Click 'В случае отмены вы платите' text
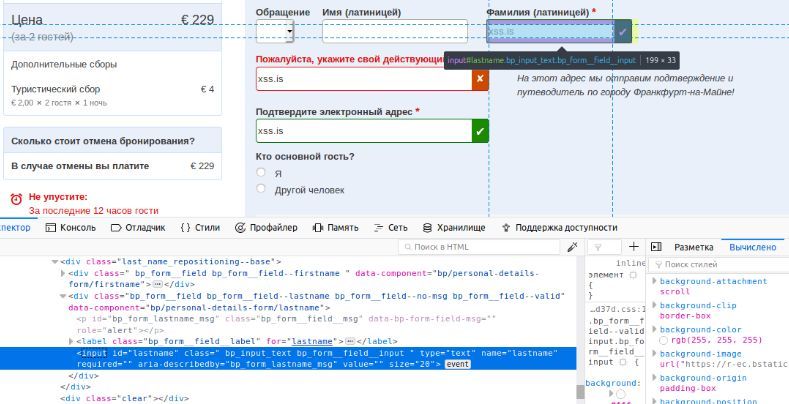The width and height of the screenshot is (789, 404). point(80,166)
